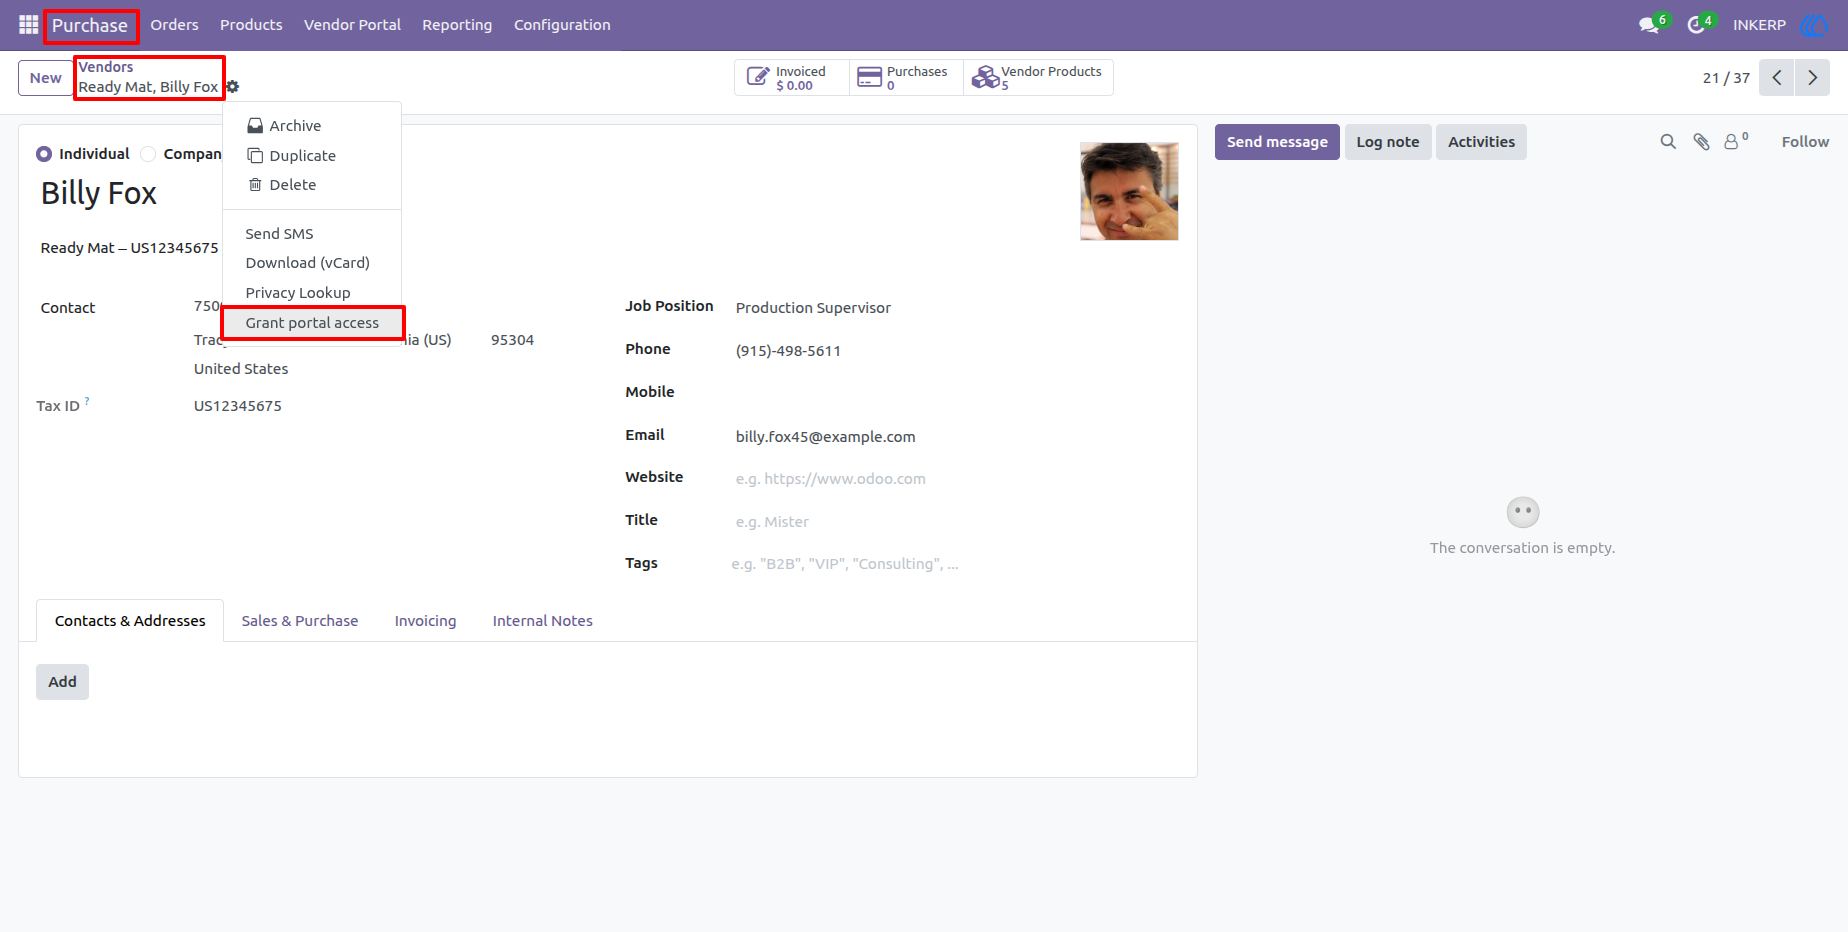Screen dimensions: 1848x932
Task: Open the Configuration top menu
Action: tap(562, 25)
